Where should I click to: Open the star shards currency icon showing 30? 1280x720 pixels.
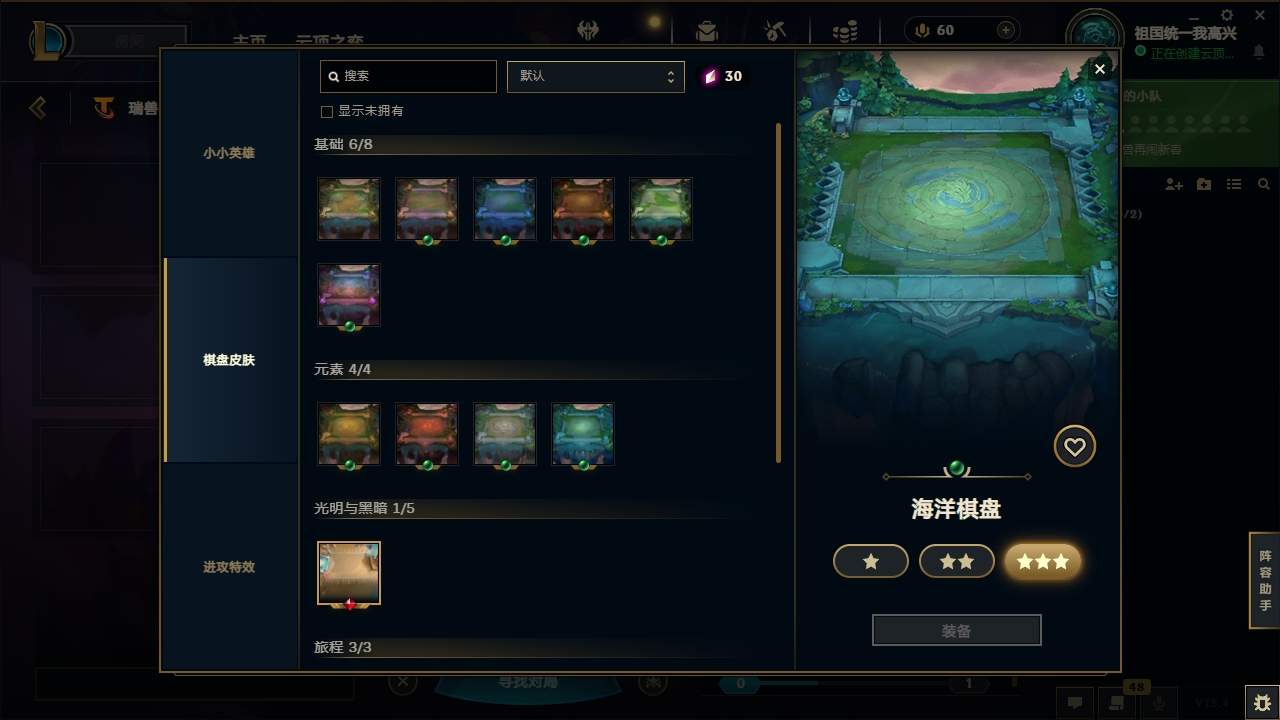click(711, 76)
